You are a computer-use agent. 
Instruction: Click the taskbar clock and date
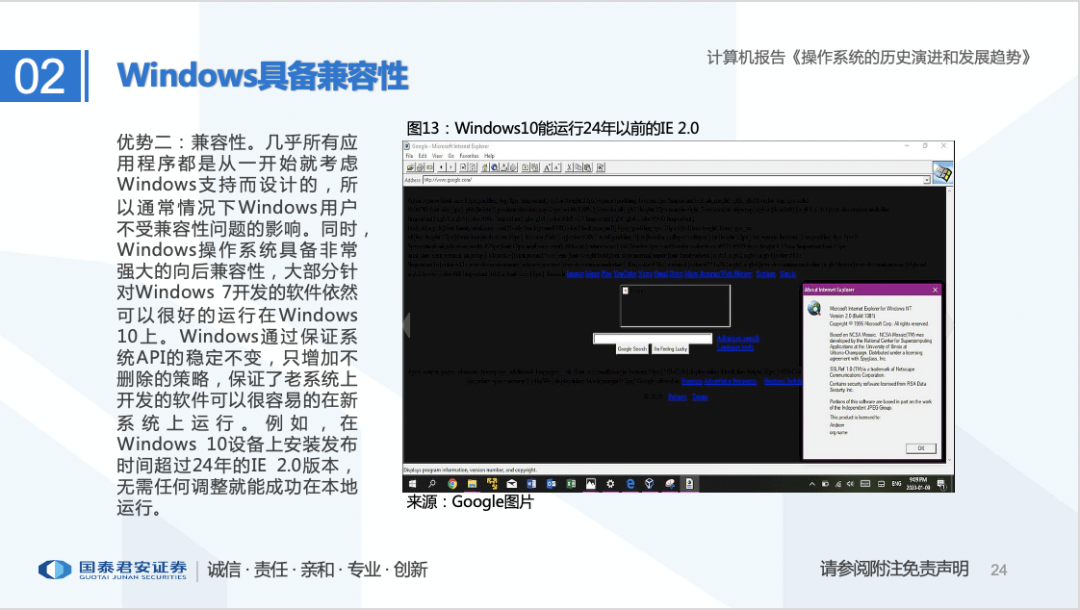point(918,483)
